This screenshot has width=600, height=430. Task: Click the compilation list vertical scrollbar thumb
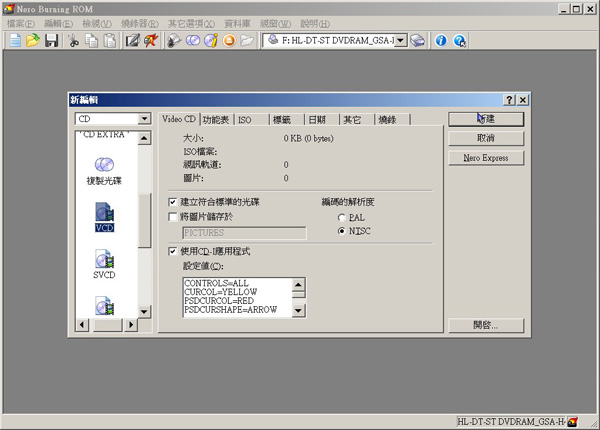[144, 220]
